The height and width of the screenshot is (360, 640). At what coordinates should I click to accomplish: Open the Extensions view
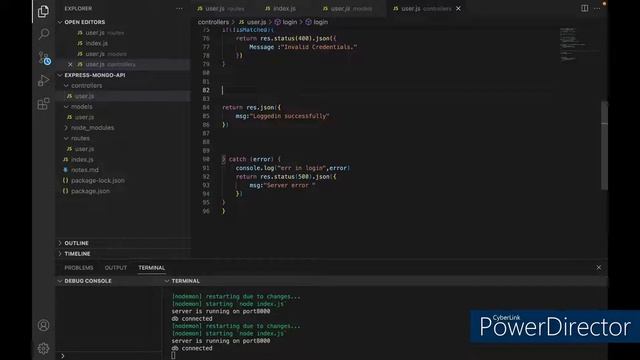tap(43, 104)
